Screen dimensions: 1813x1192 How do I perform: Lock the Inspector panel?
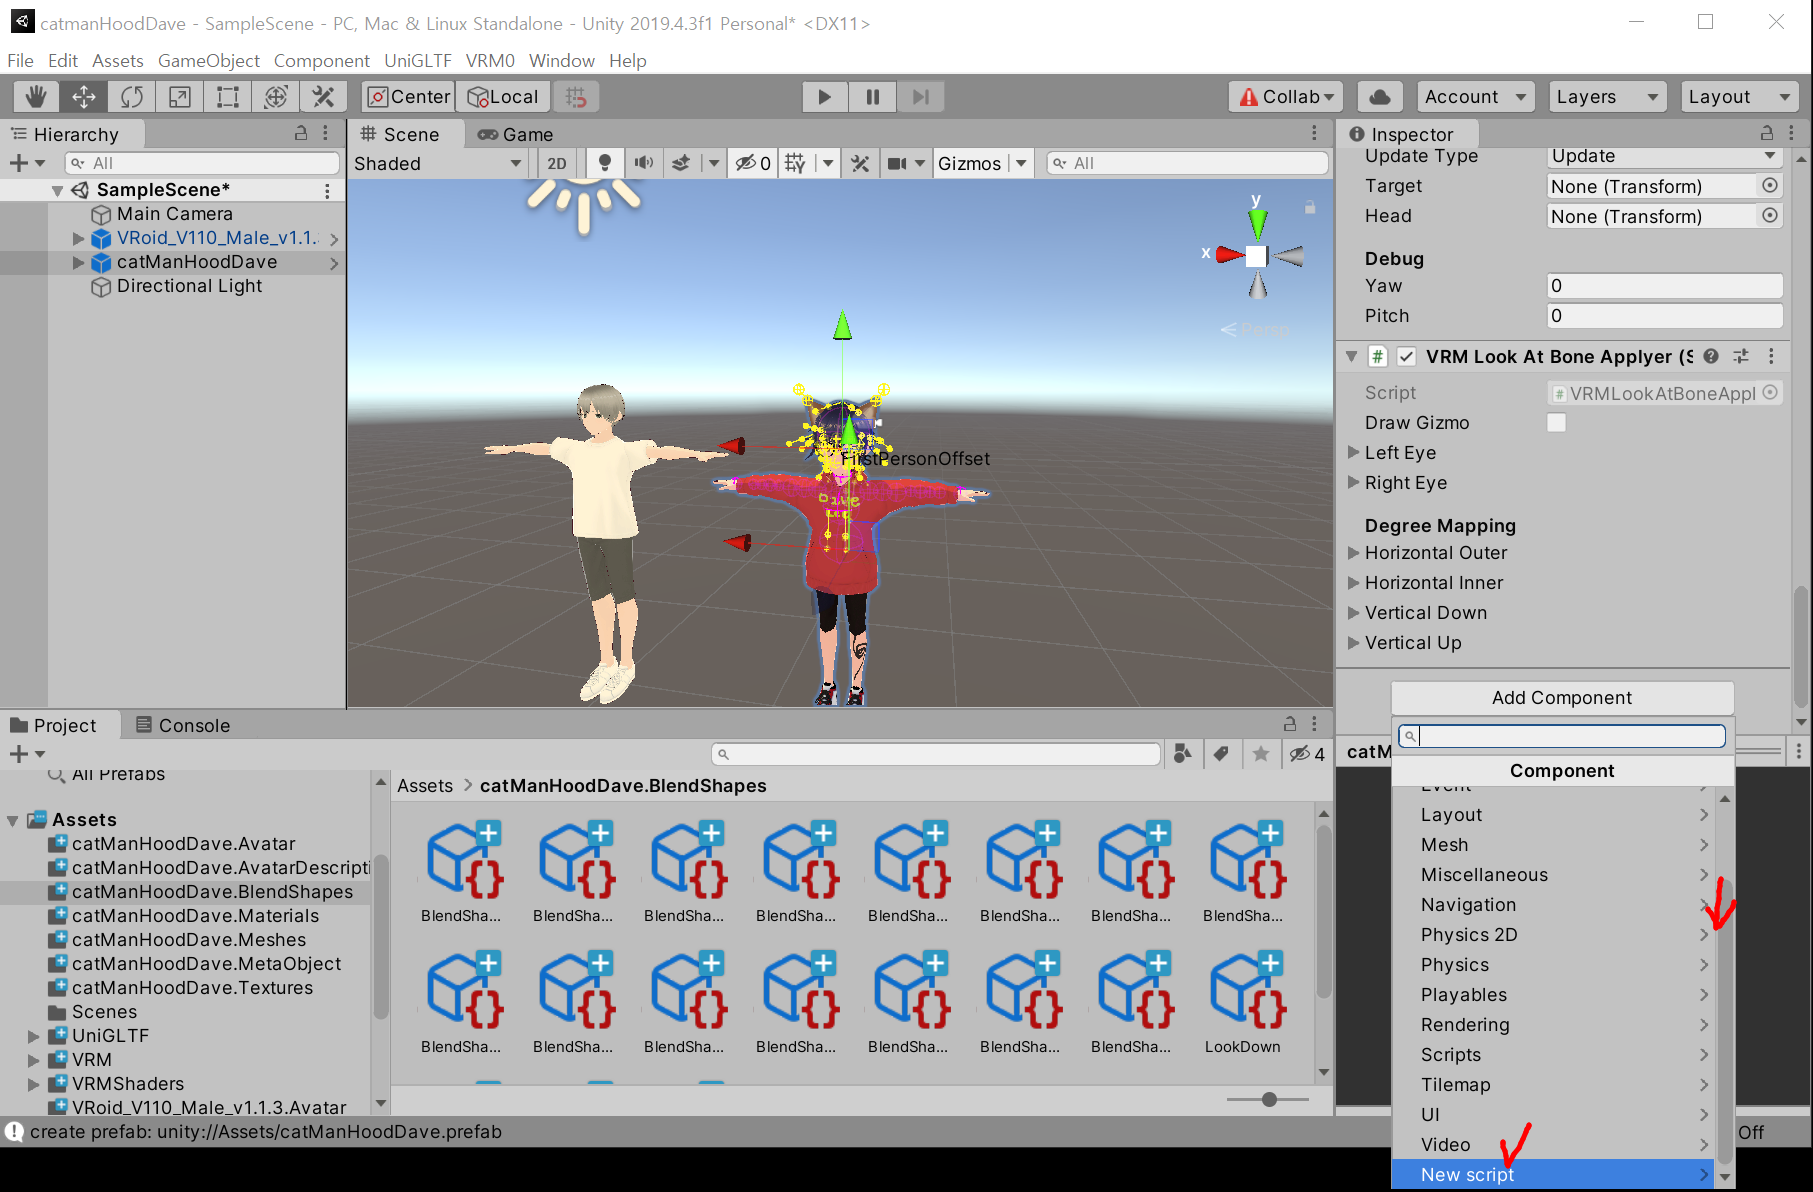coord(1767,133)
